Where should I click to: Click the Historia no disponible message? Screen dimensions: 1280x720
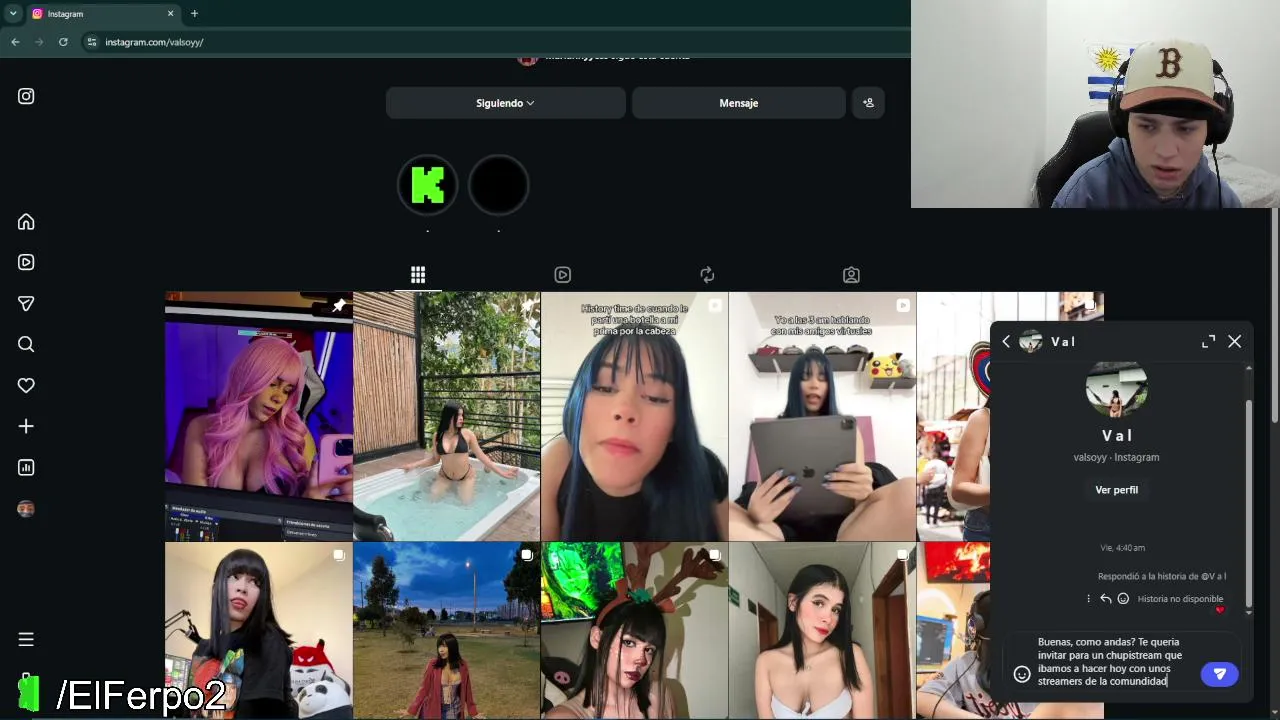(x=1180, y=599)
